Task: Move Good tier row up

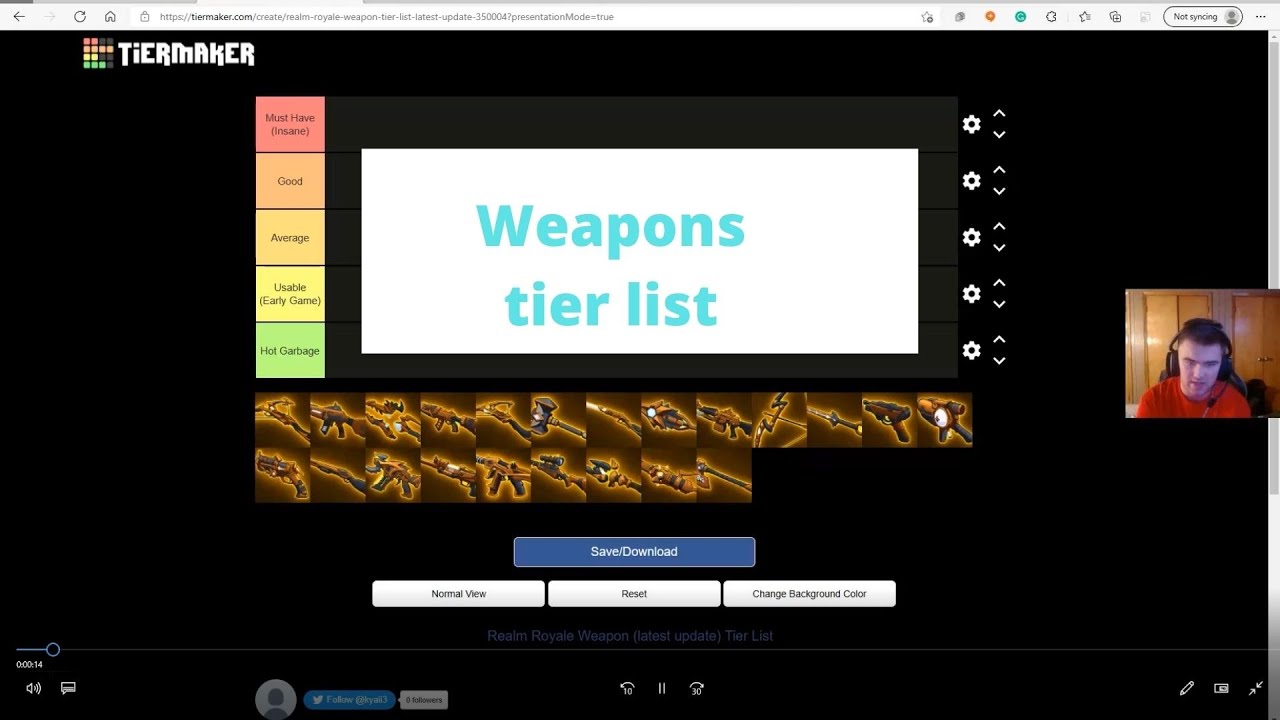Action: click(999, 170)
